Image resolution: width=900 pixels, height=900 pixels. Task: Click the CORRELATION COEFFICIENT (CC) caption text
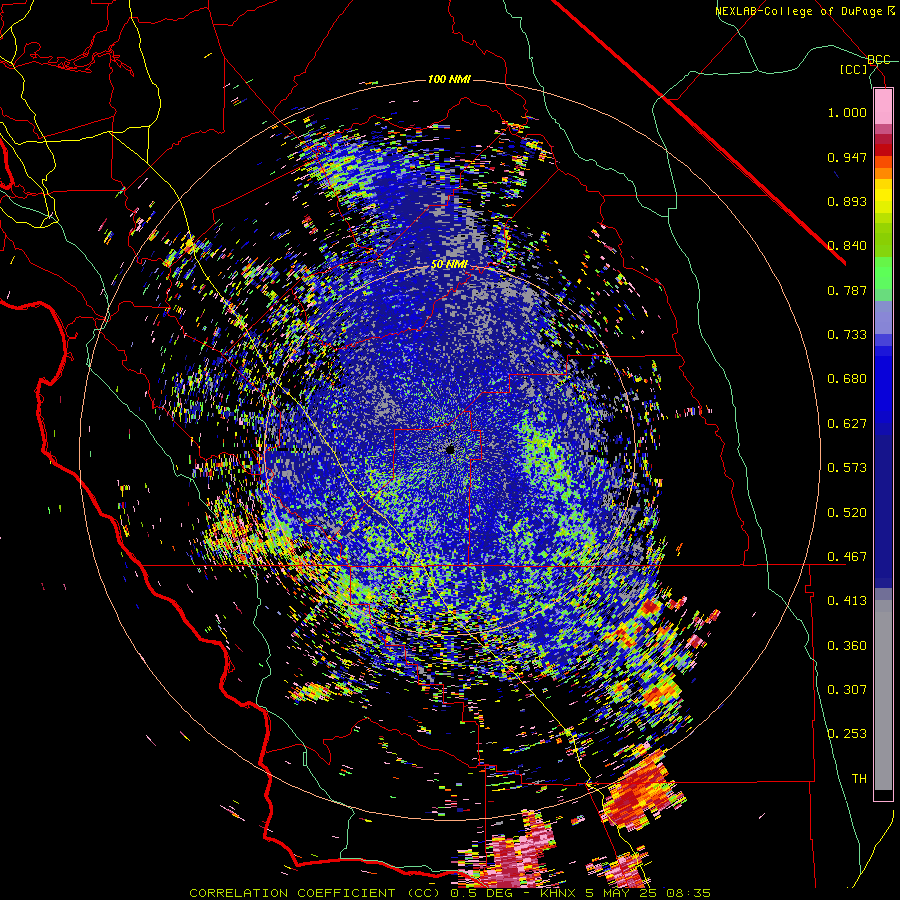[315, 893]
